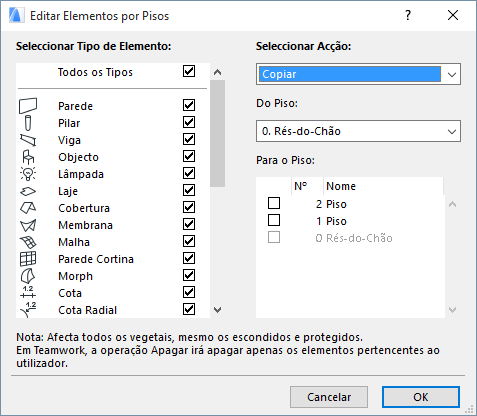
Task: Close the Editar Elementos por Pisos dialog
Action: [x=453, y=15]
